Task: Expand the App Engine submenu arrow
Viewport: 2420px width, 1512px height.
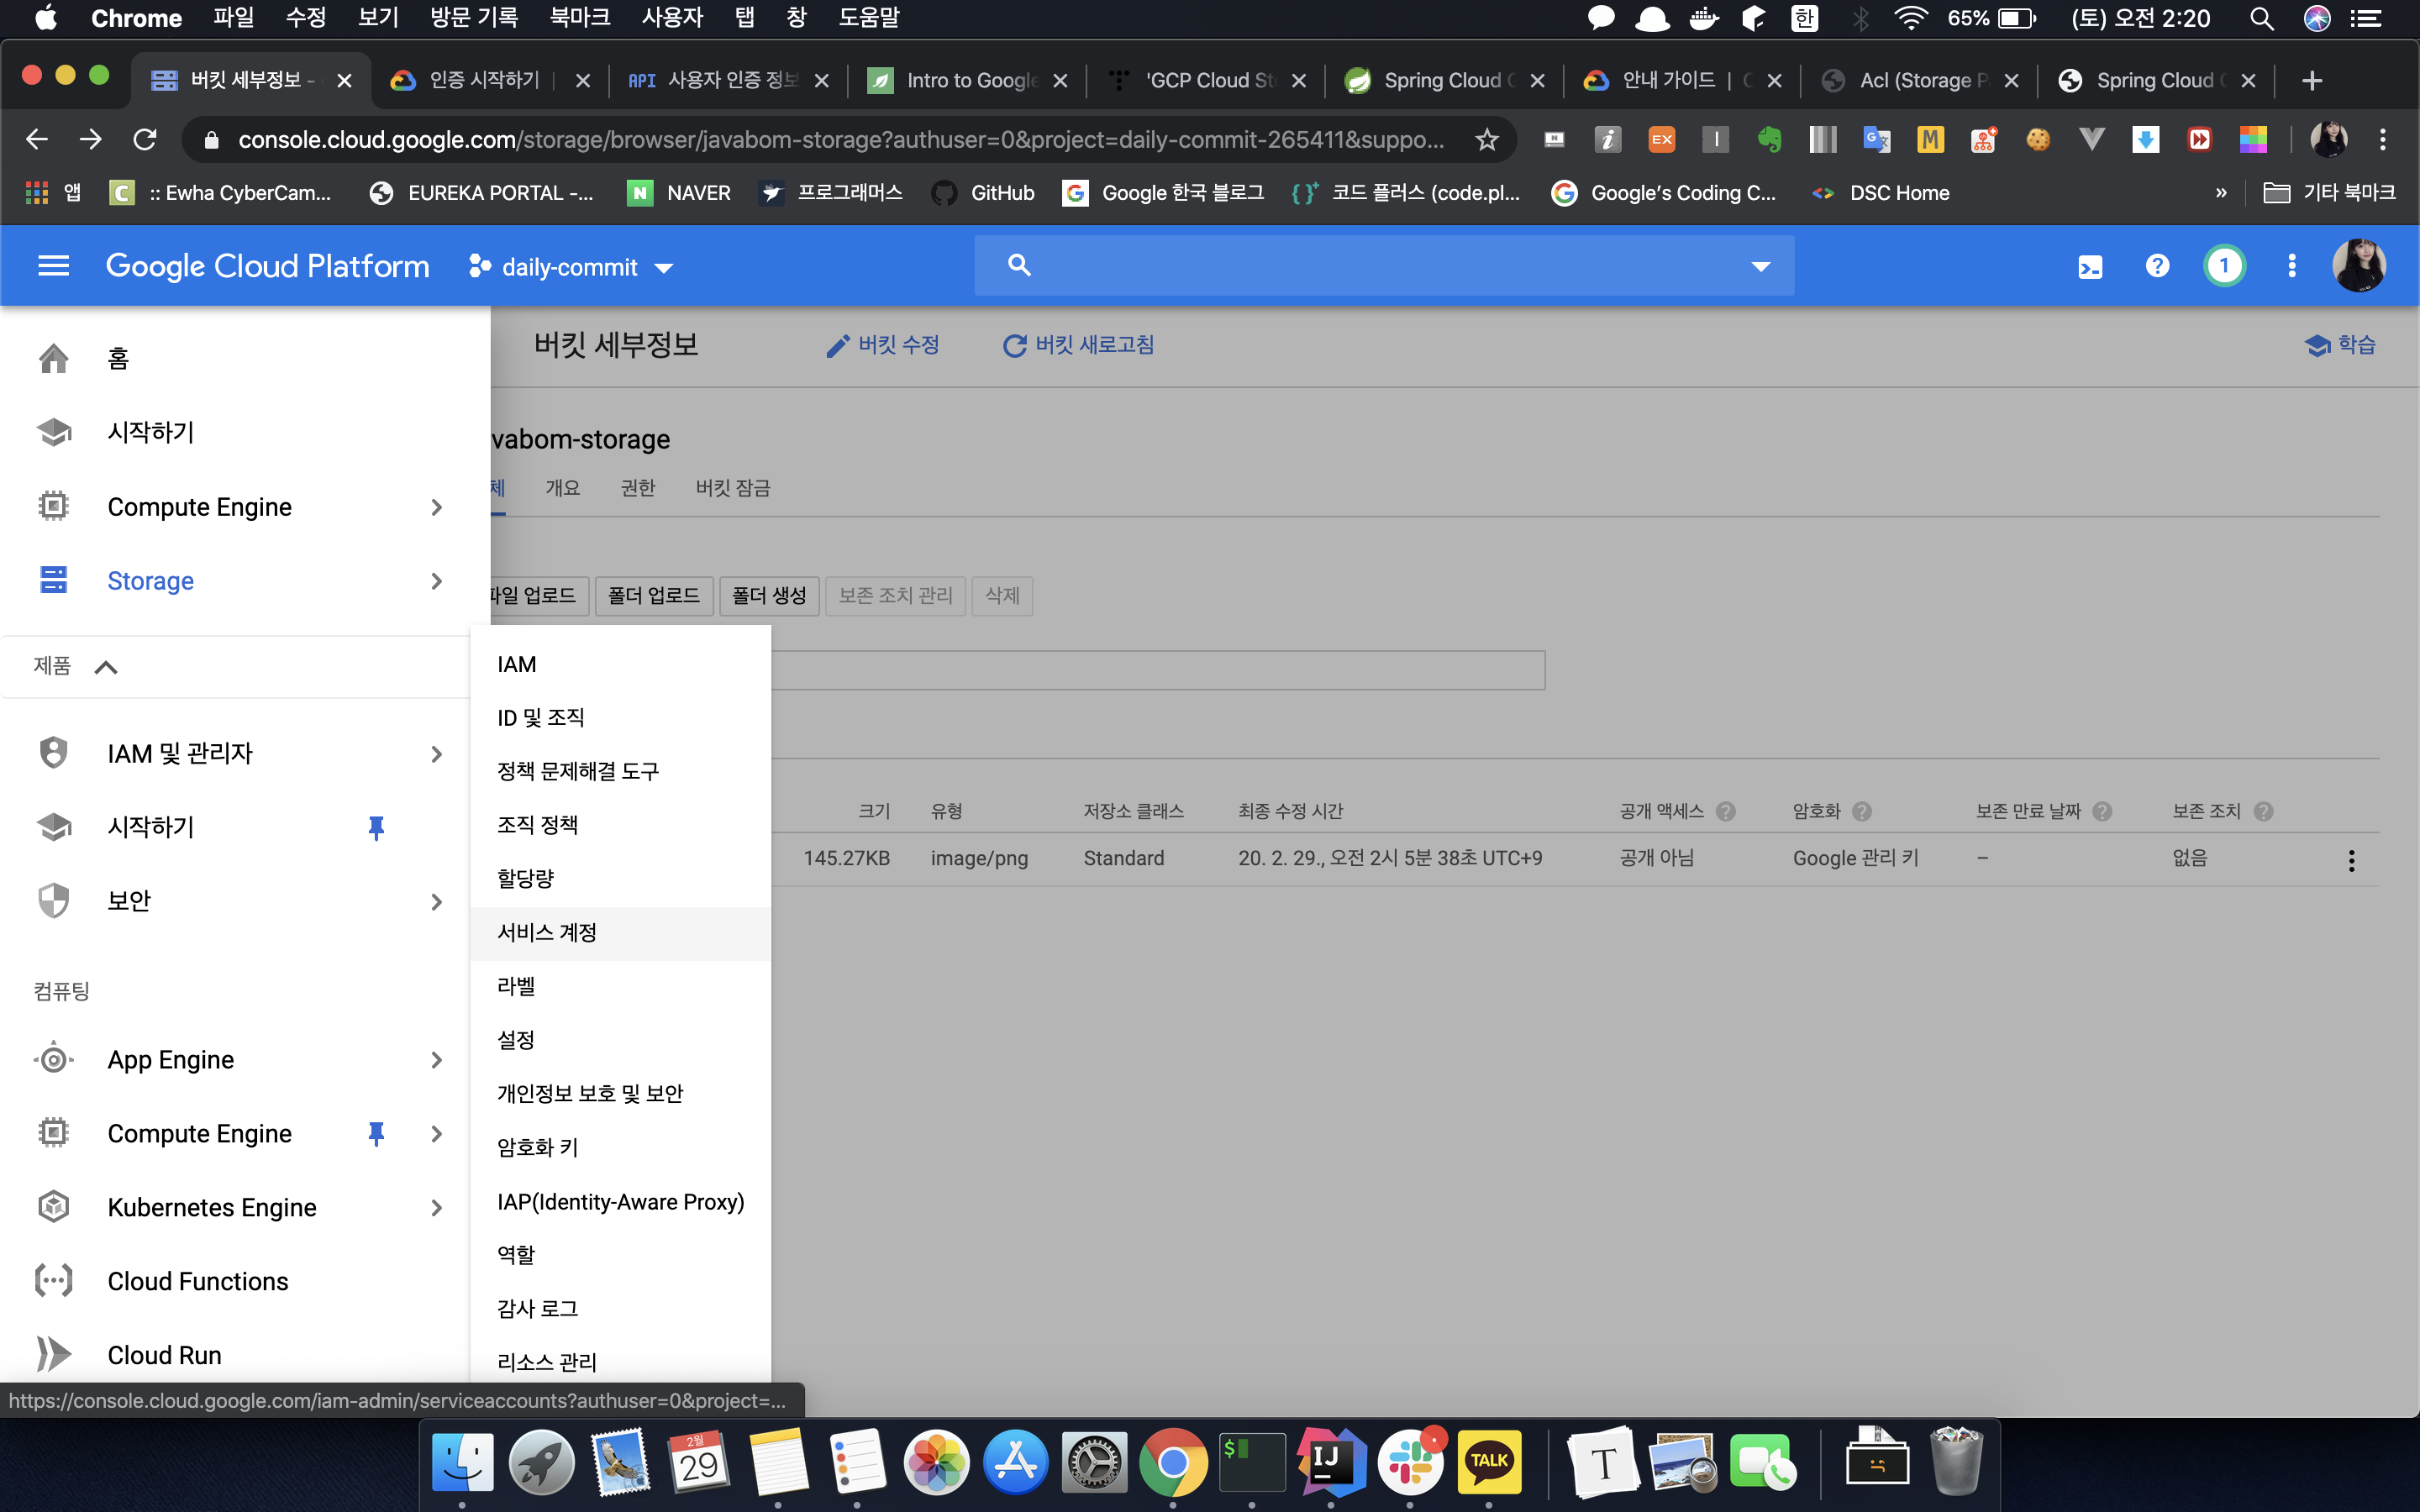Action: click(x=436, y=1059)
